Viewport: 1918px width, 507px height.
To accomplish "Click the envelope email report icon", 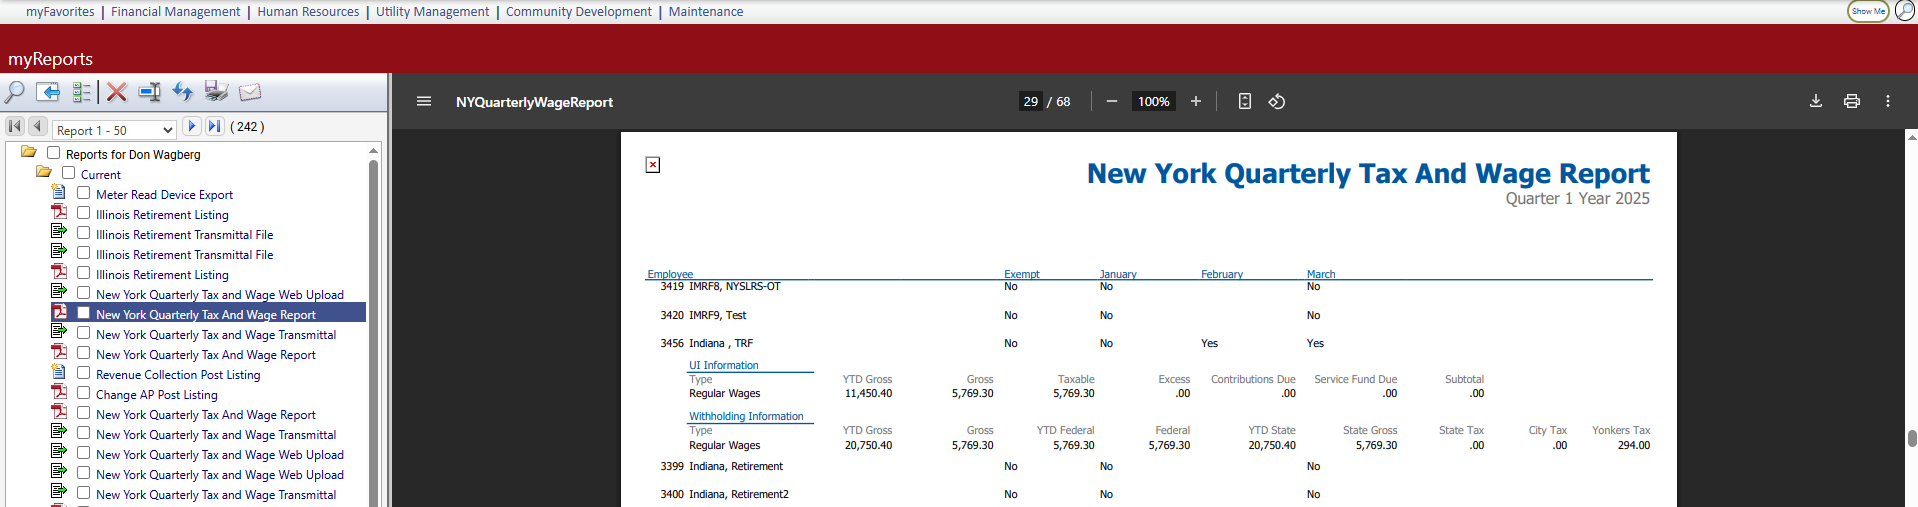I will 250,92.
